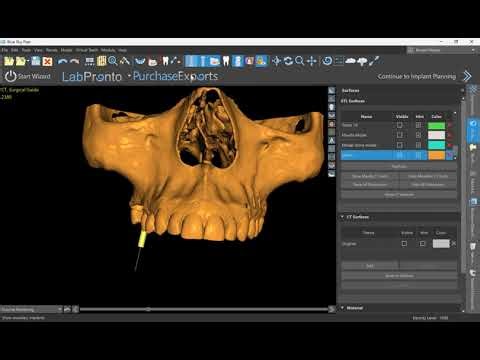Open the File menu
The width and height of the screenshot is (480, 360).
click(4, 50)
